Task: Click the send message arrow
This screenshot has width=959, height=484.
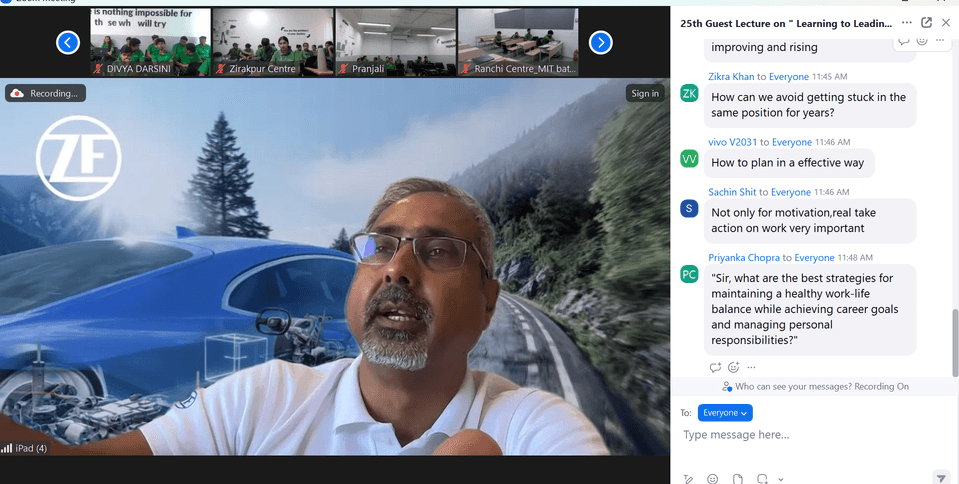Action: click(940, 478)
